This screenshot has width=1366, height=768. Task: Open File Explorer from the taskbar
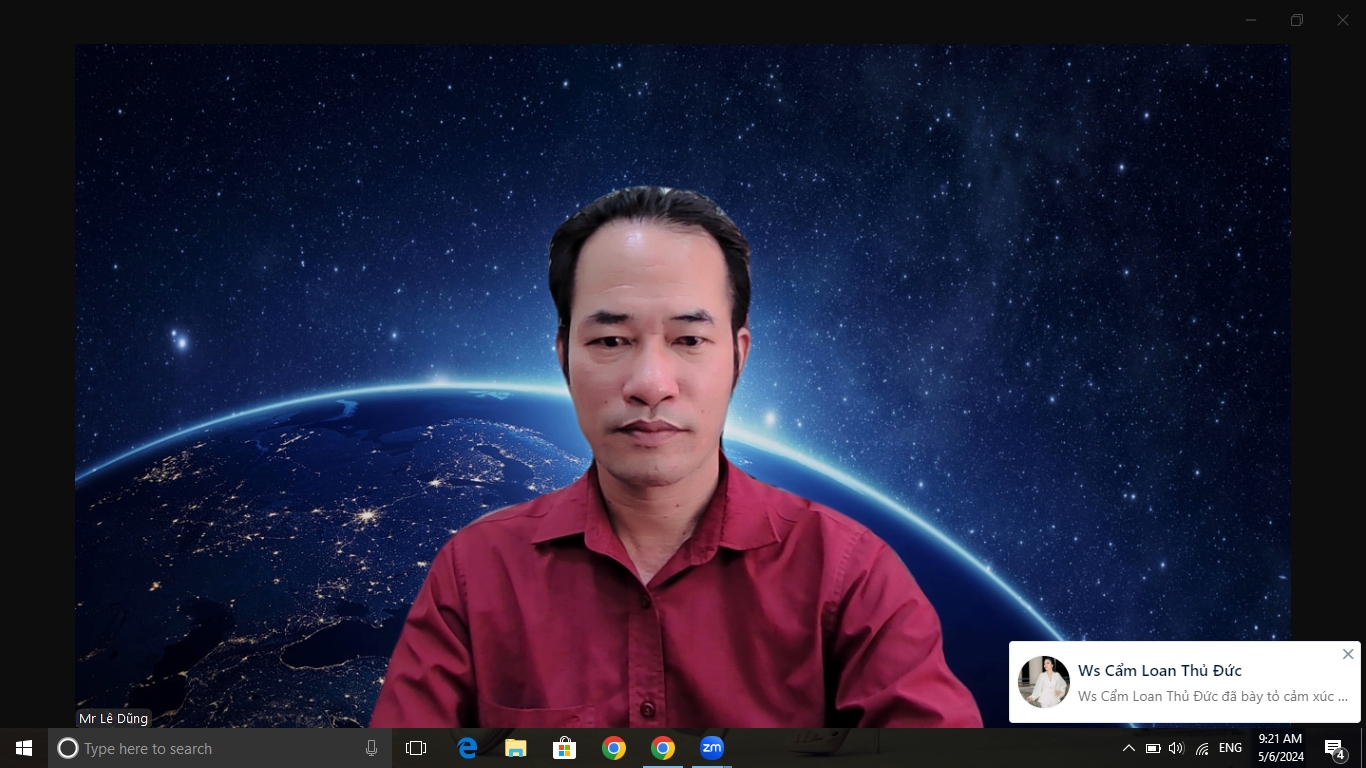pos(516,748)
